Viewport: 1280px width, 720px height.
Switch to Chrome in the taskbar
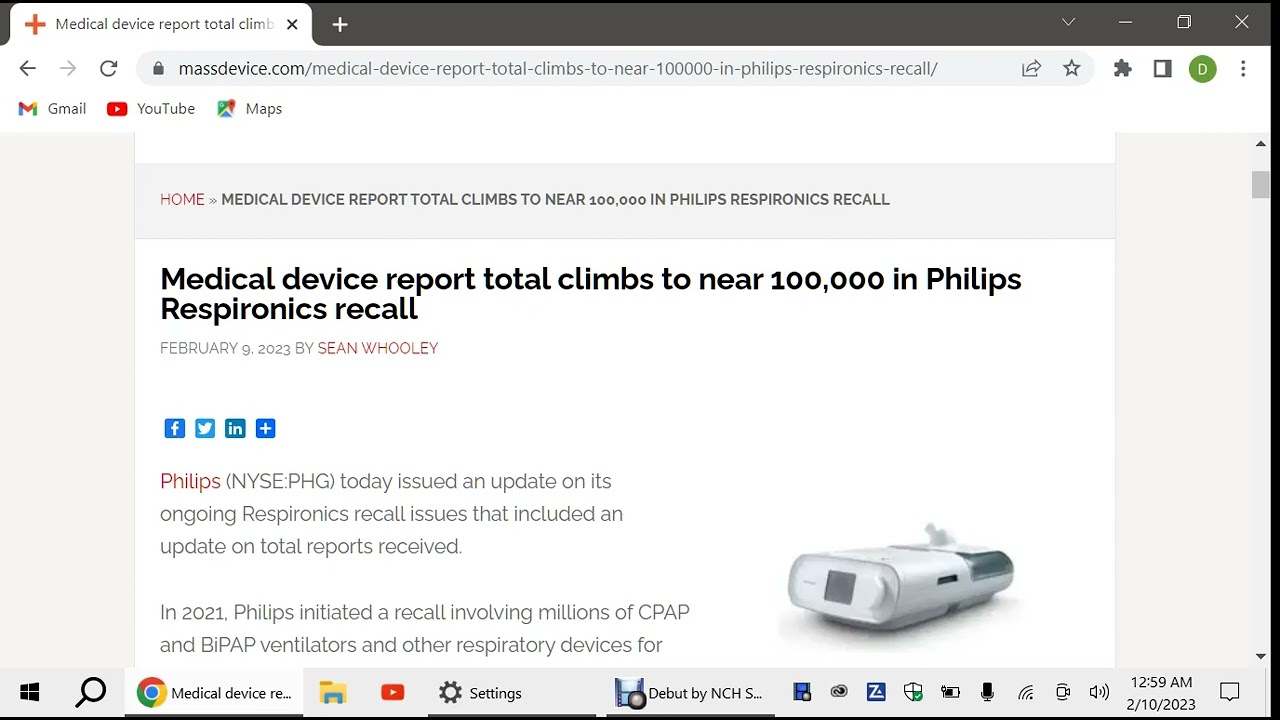click(x=214, y=692)
